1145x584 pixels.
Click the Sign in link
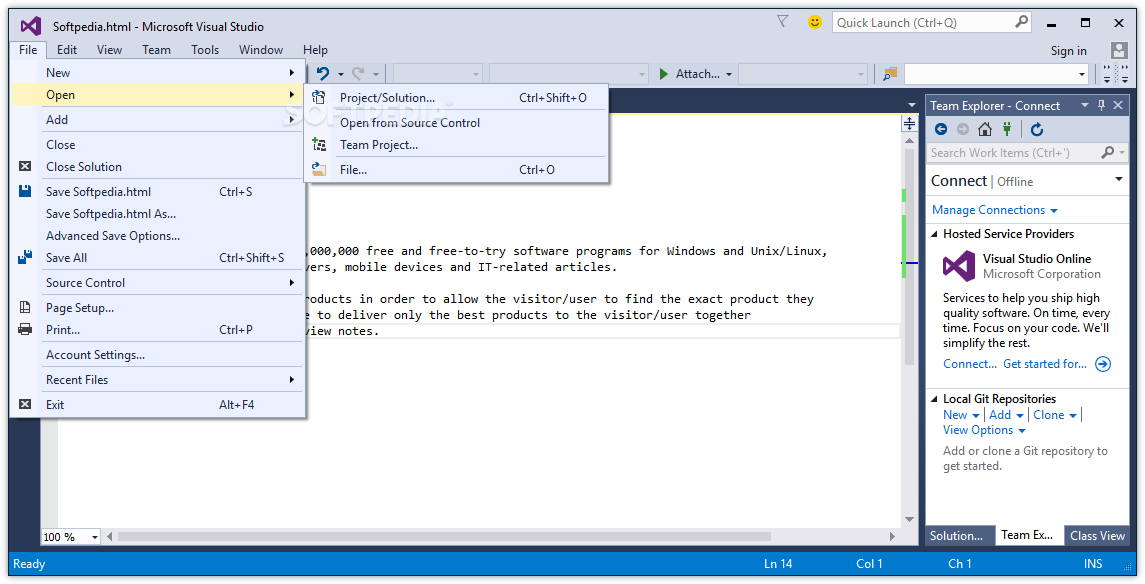[1068, 51]
